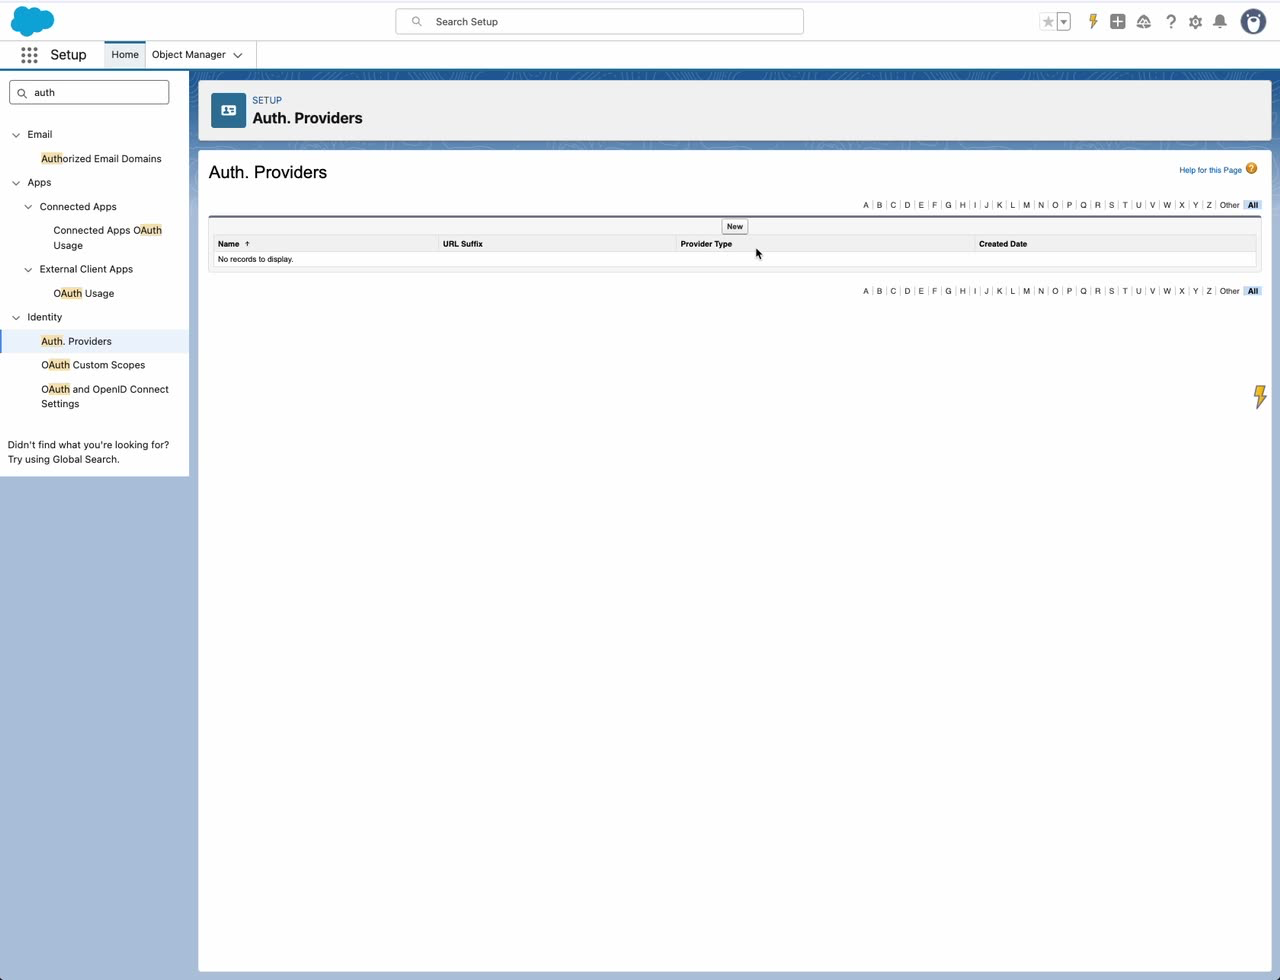The width and height of the screenshot is (1280, 980).
Task: Open the user profile avatar
Action: point(1253,21)
